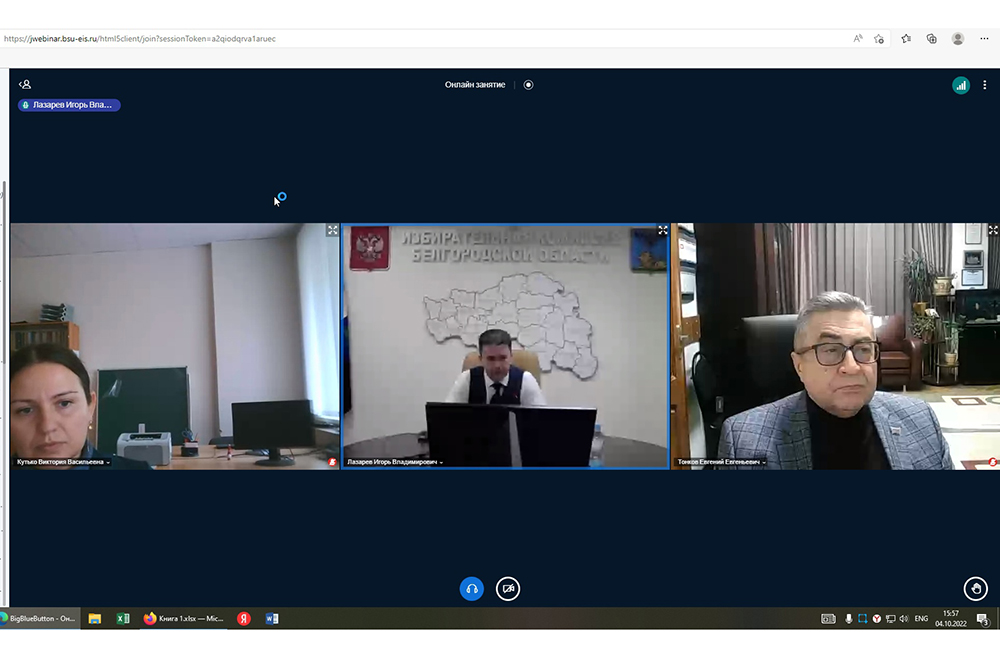Fullscreen the Лазарев Игорь webcam
1000x667 pixels.
click(x=662, y=230)
